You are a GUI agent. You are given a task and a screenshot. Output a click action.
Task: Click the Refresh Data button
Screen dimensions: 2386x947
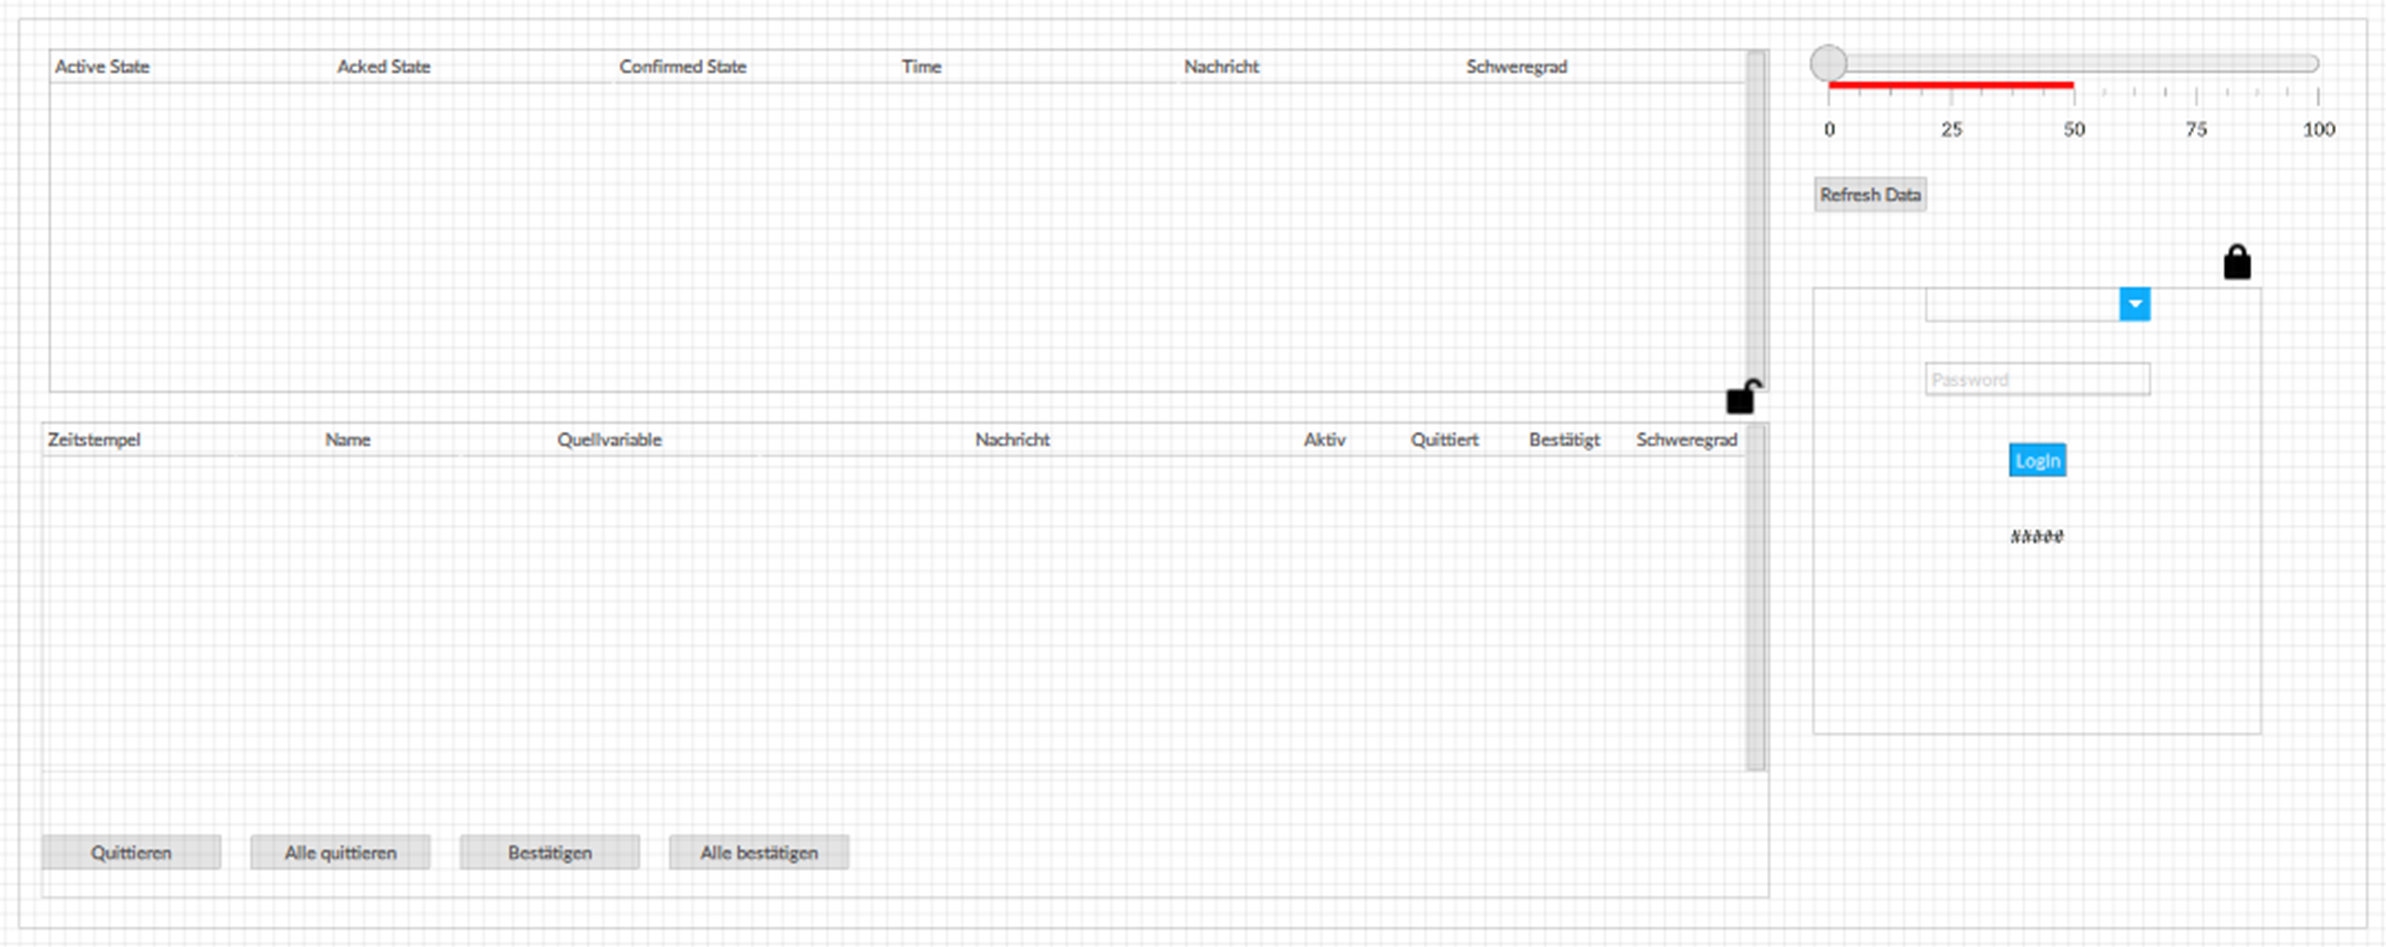[x=1870, y=194]
